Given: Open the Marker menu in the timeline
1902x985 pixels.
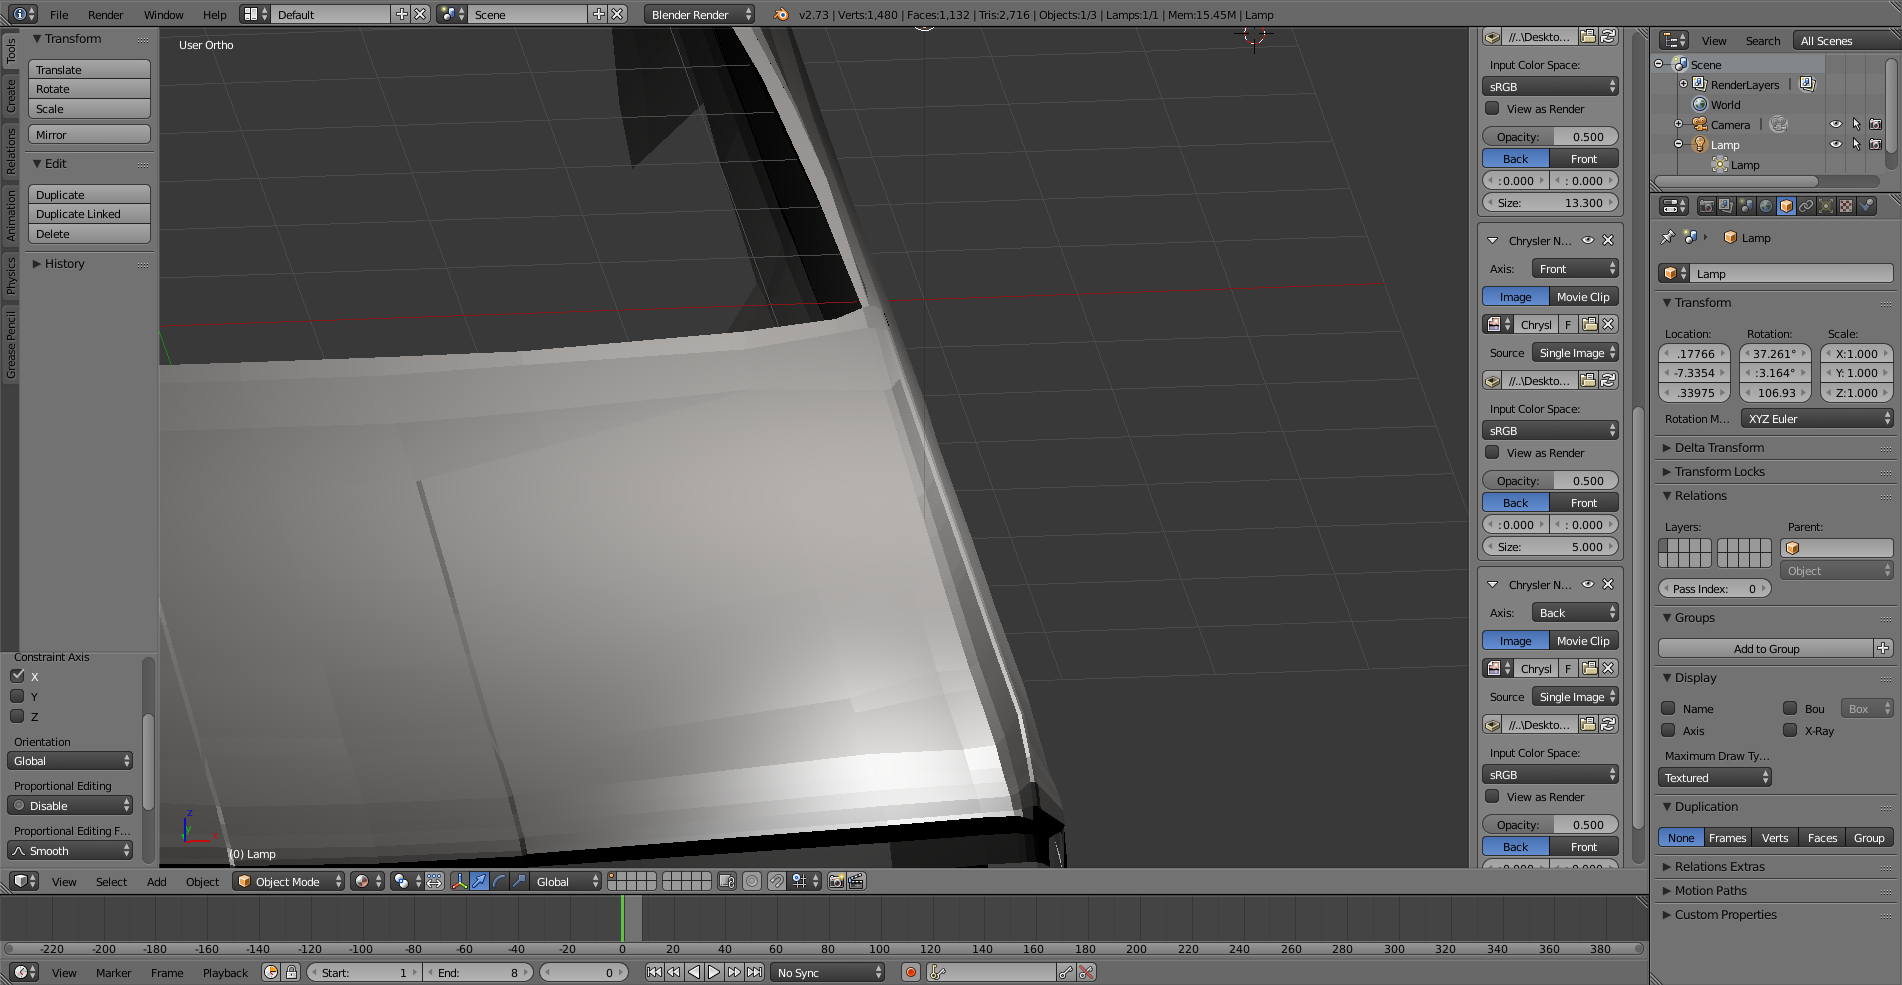Looking at the screenshot, I should (x=113, y=973).
